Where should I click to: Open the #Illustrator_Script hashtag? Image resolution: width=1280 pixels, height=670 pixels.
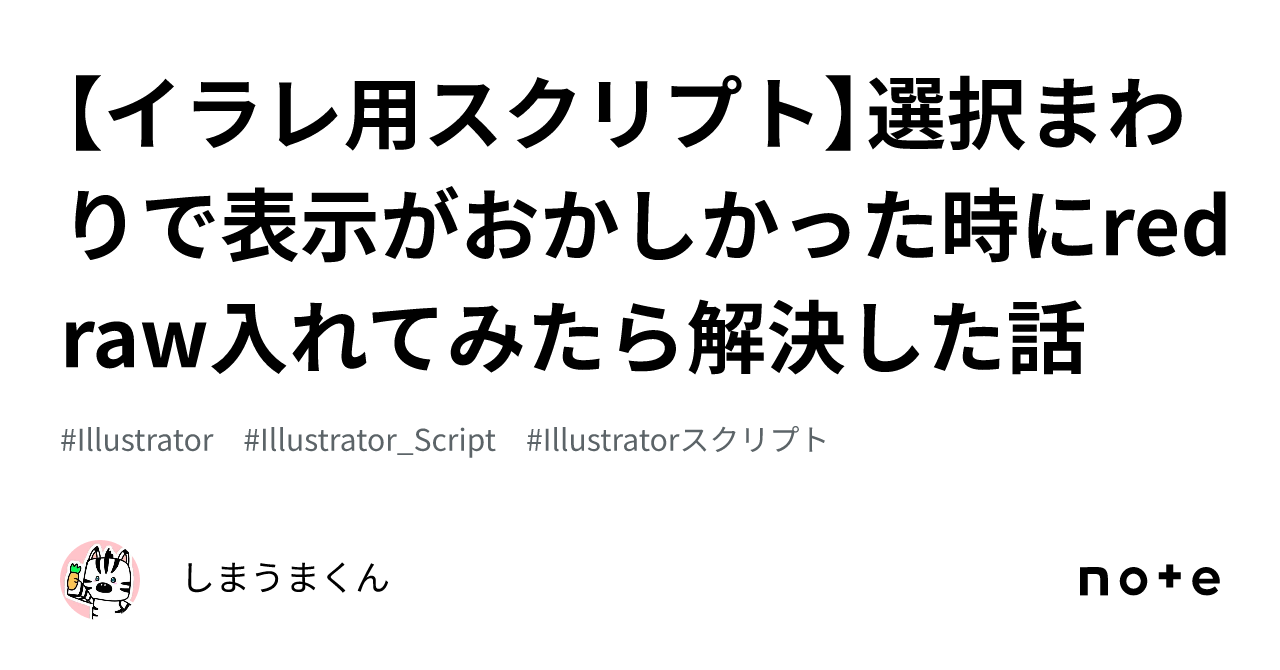369,440
